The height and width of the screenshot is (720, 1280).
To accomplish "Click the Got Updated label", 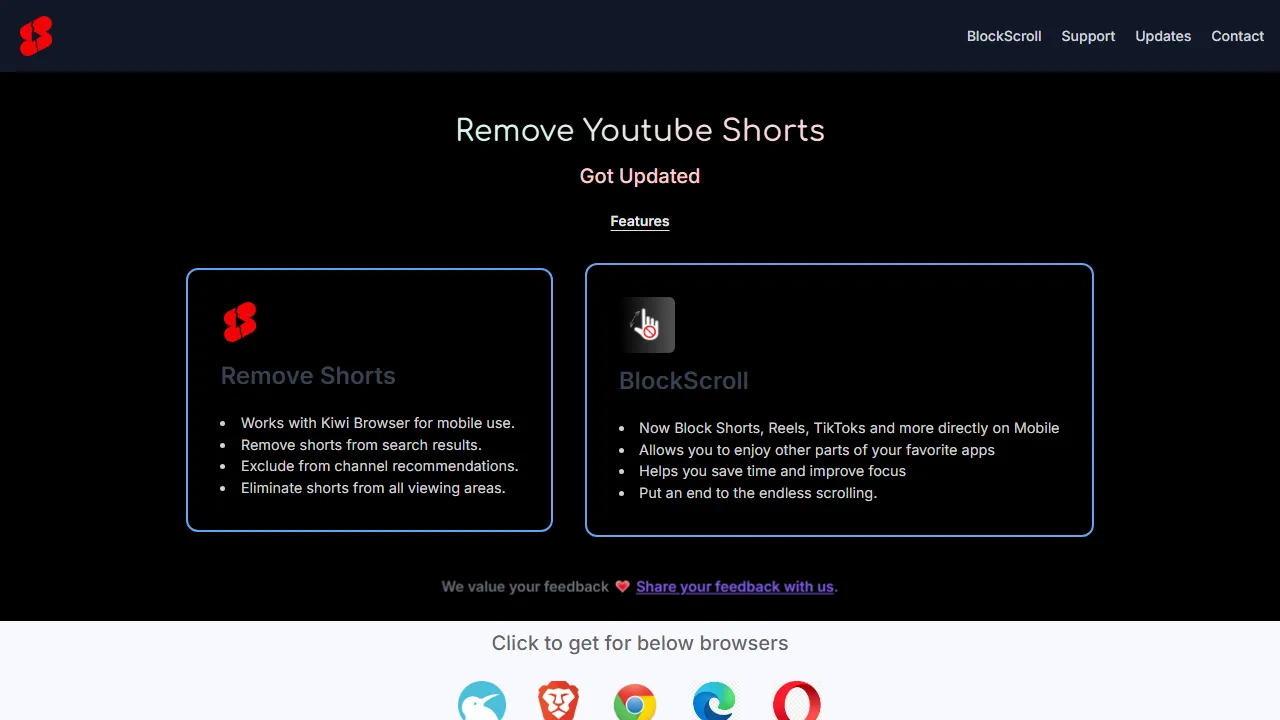I will tap(640, 176).
